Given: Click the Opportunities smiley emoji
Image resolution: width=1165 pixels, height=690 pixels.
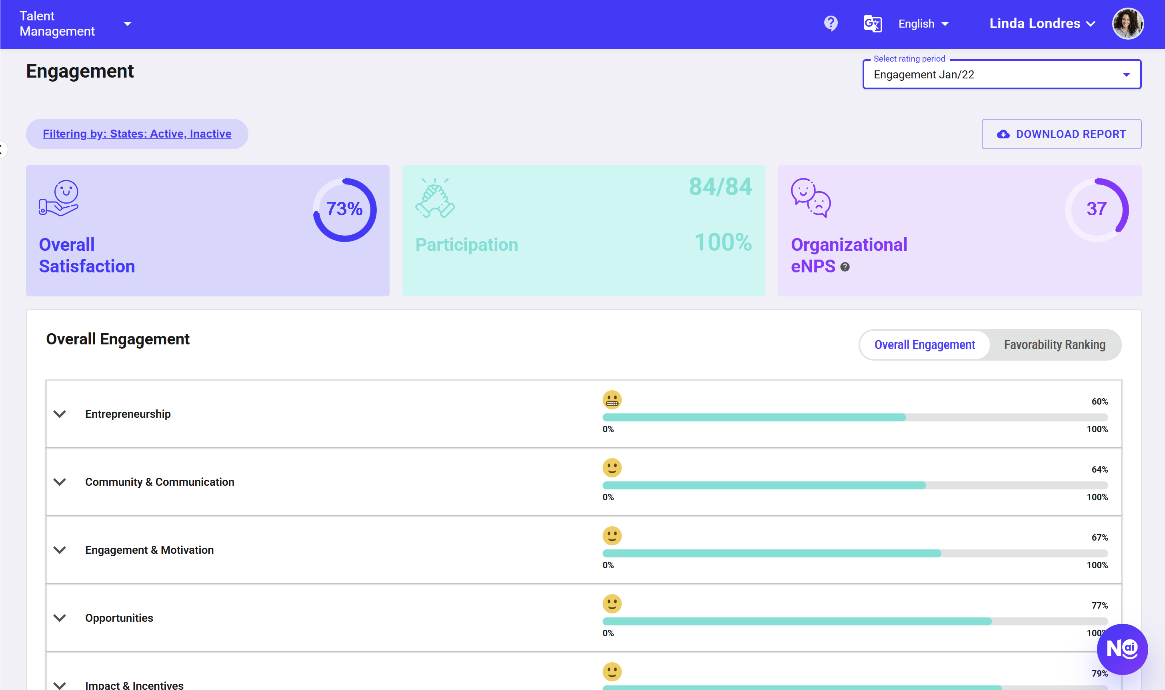Looking at the screenshot, I should (611, 604).
